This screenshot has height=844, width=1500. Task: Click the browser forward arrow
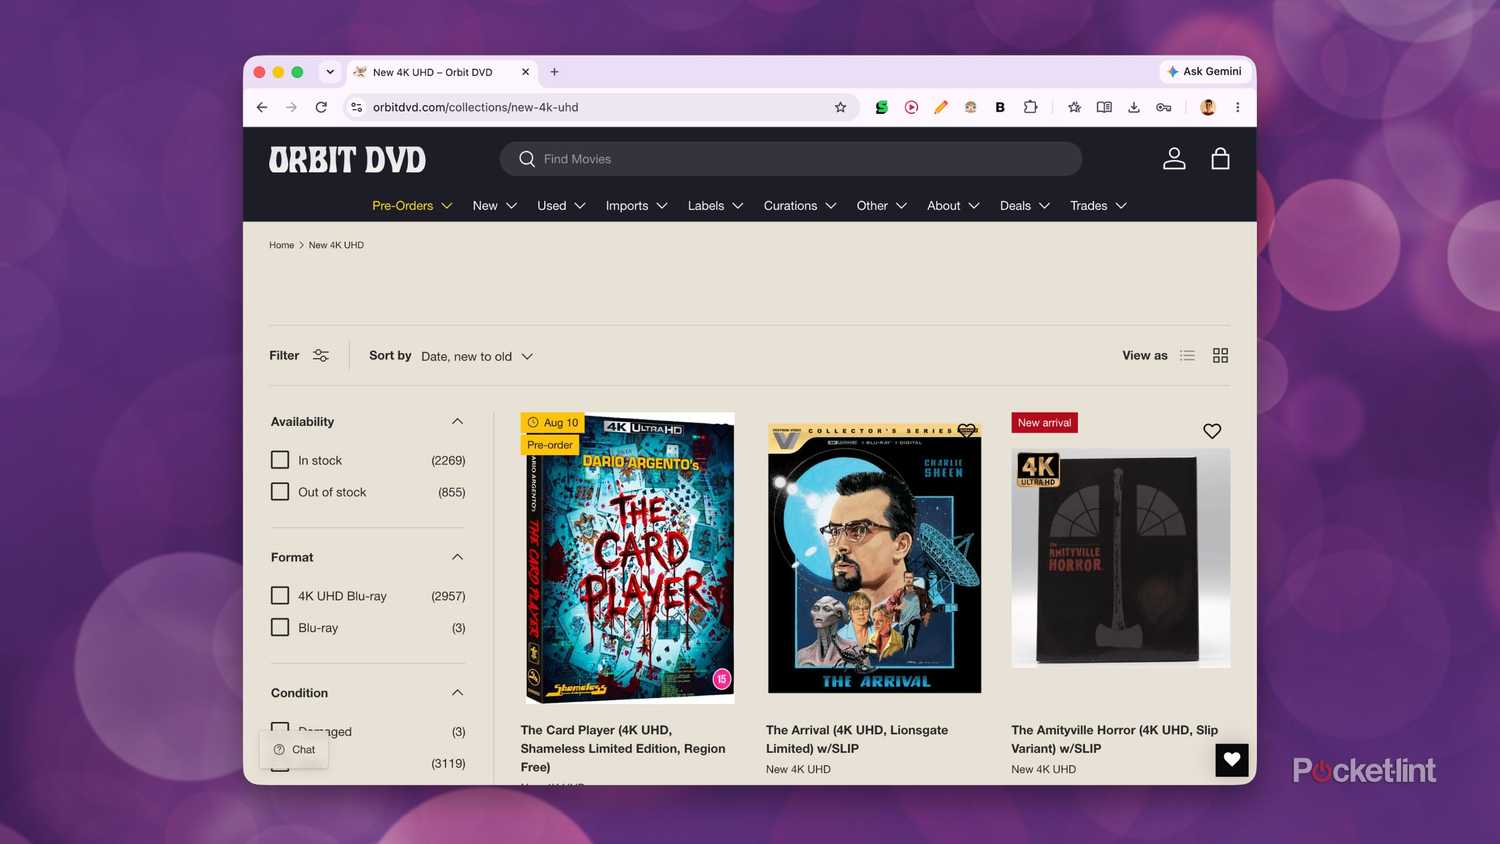291,107
